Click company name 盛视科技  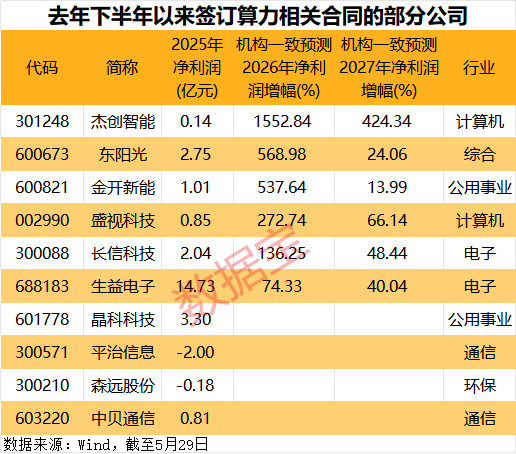(123, 220)
